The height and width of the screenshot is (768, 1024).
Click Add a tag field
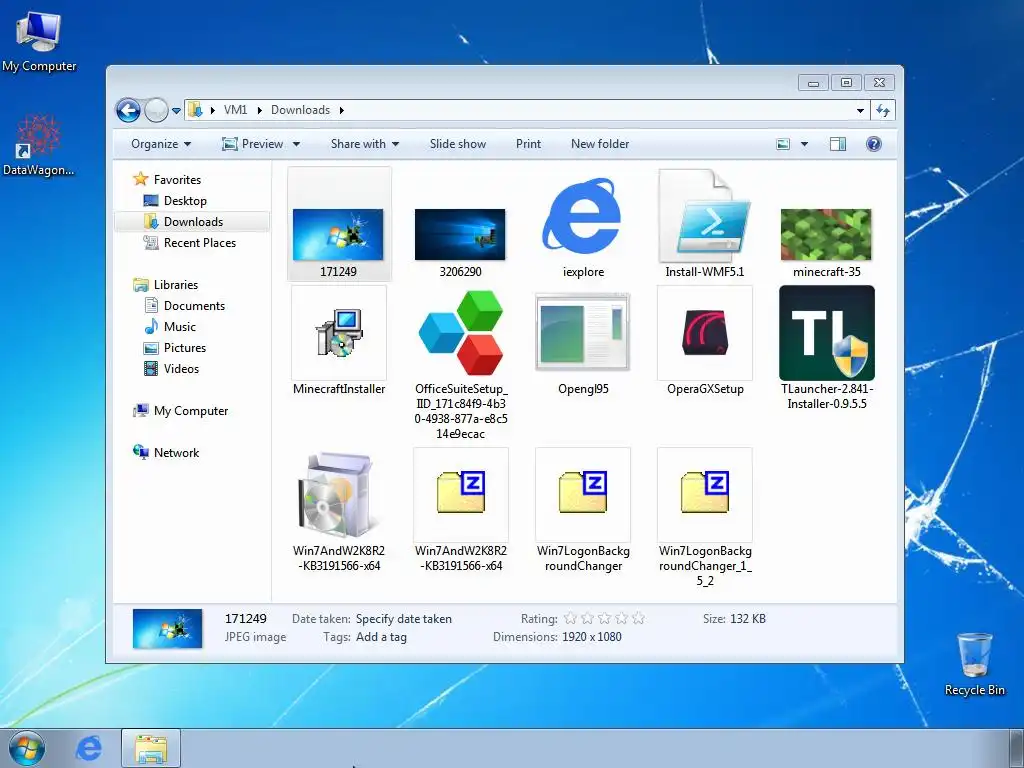381,637
